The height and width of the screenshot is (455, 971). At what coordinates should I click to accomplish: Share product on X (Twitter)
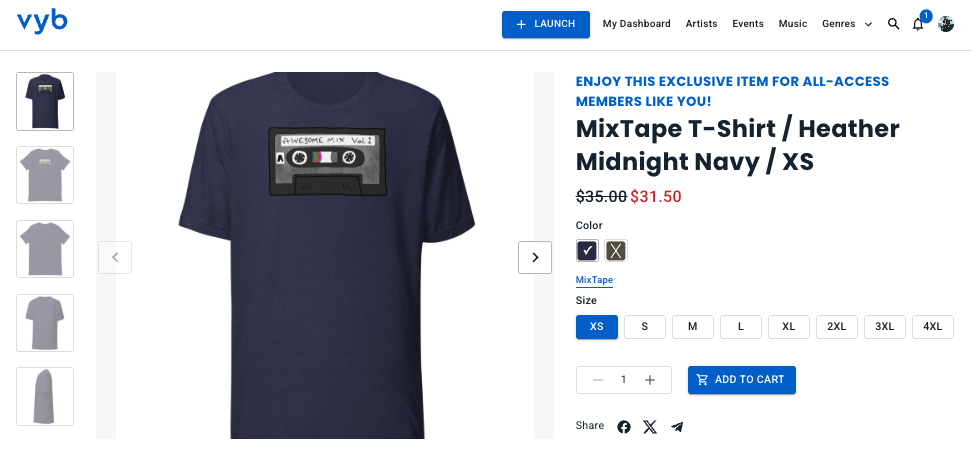click(650, 427)
